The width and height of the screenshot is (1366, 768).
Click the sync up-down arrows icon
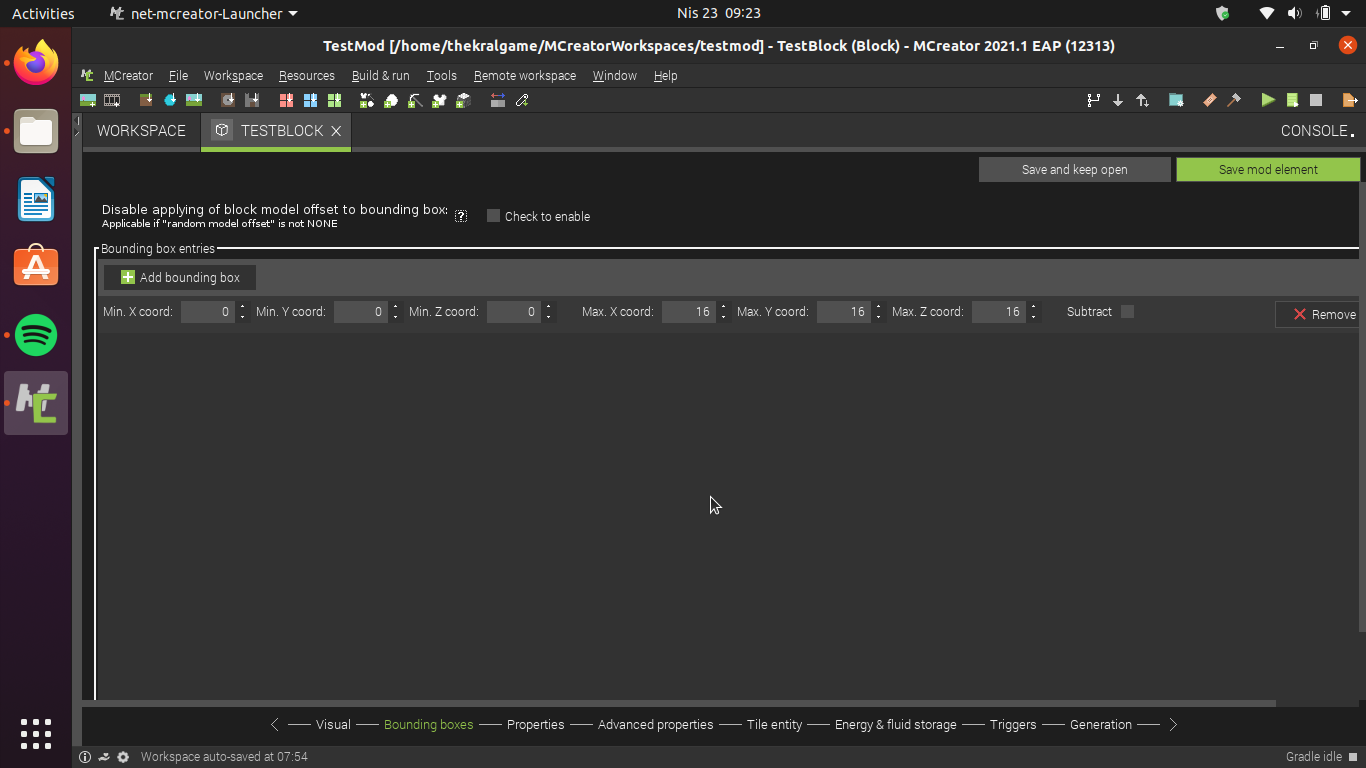(1142, 100)
